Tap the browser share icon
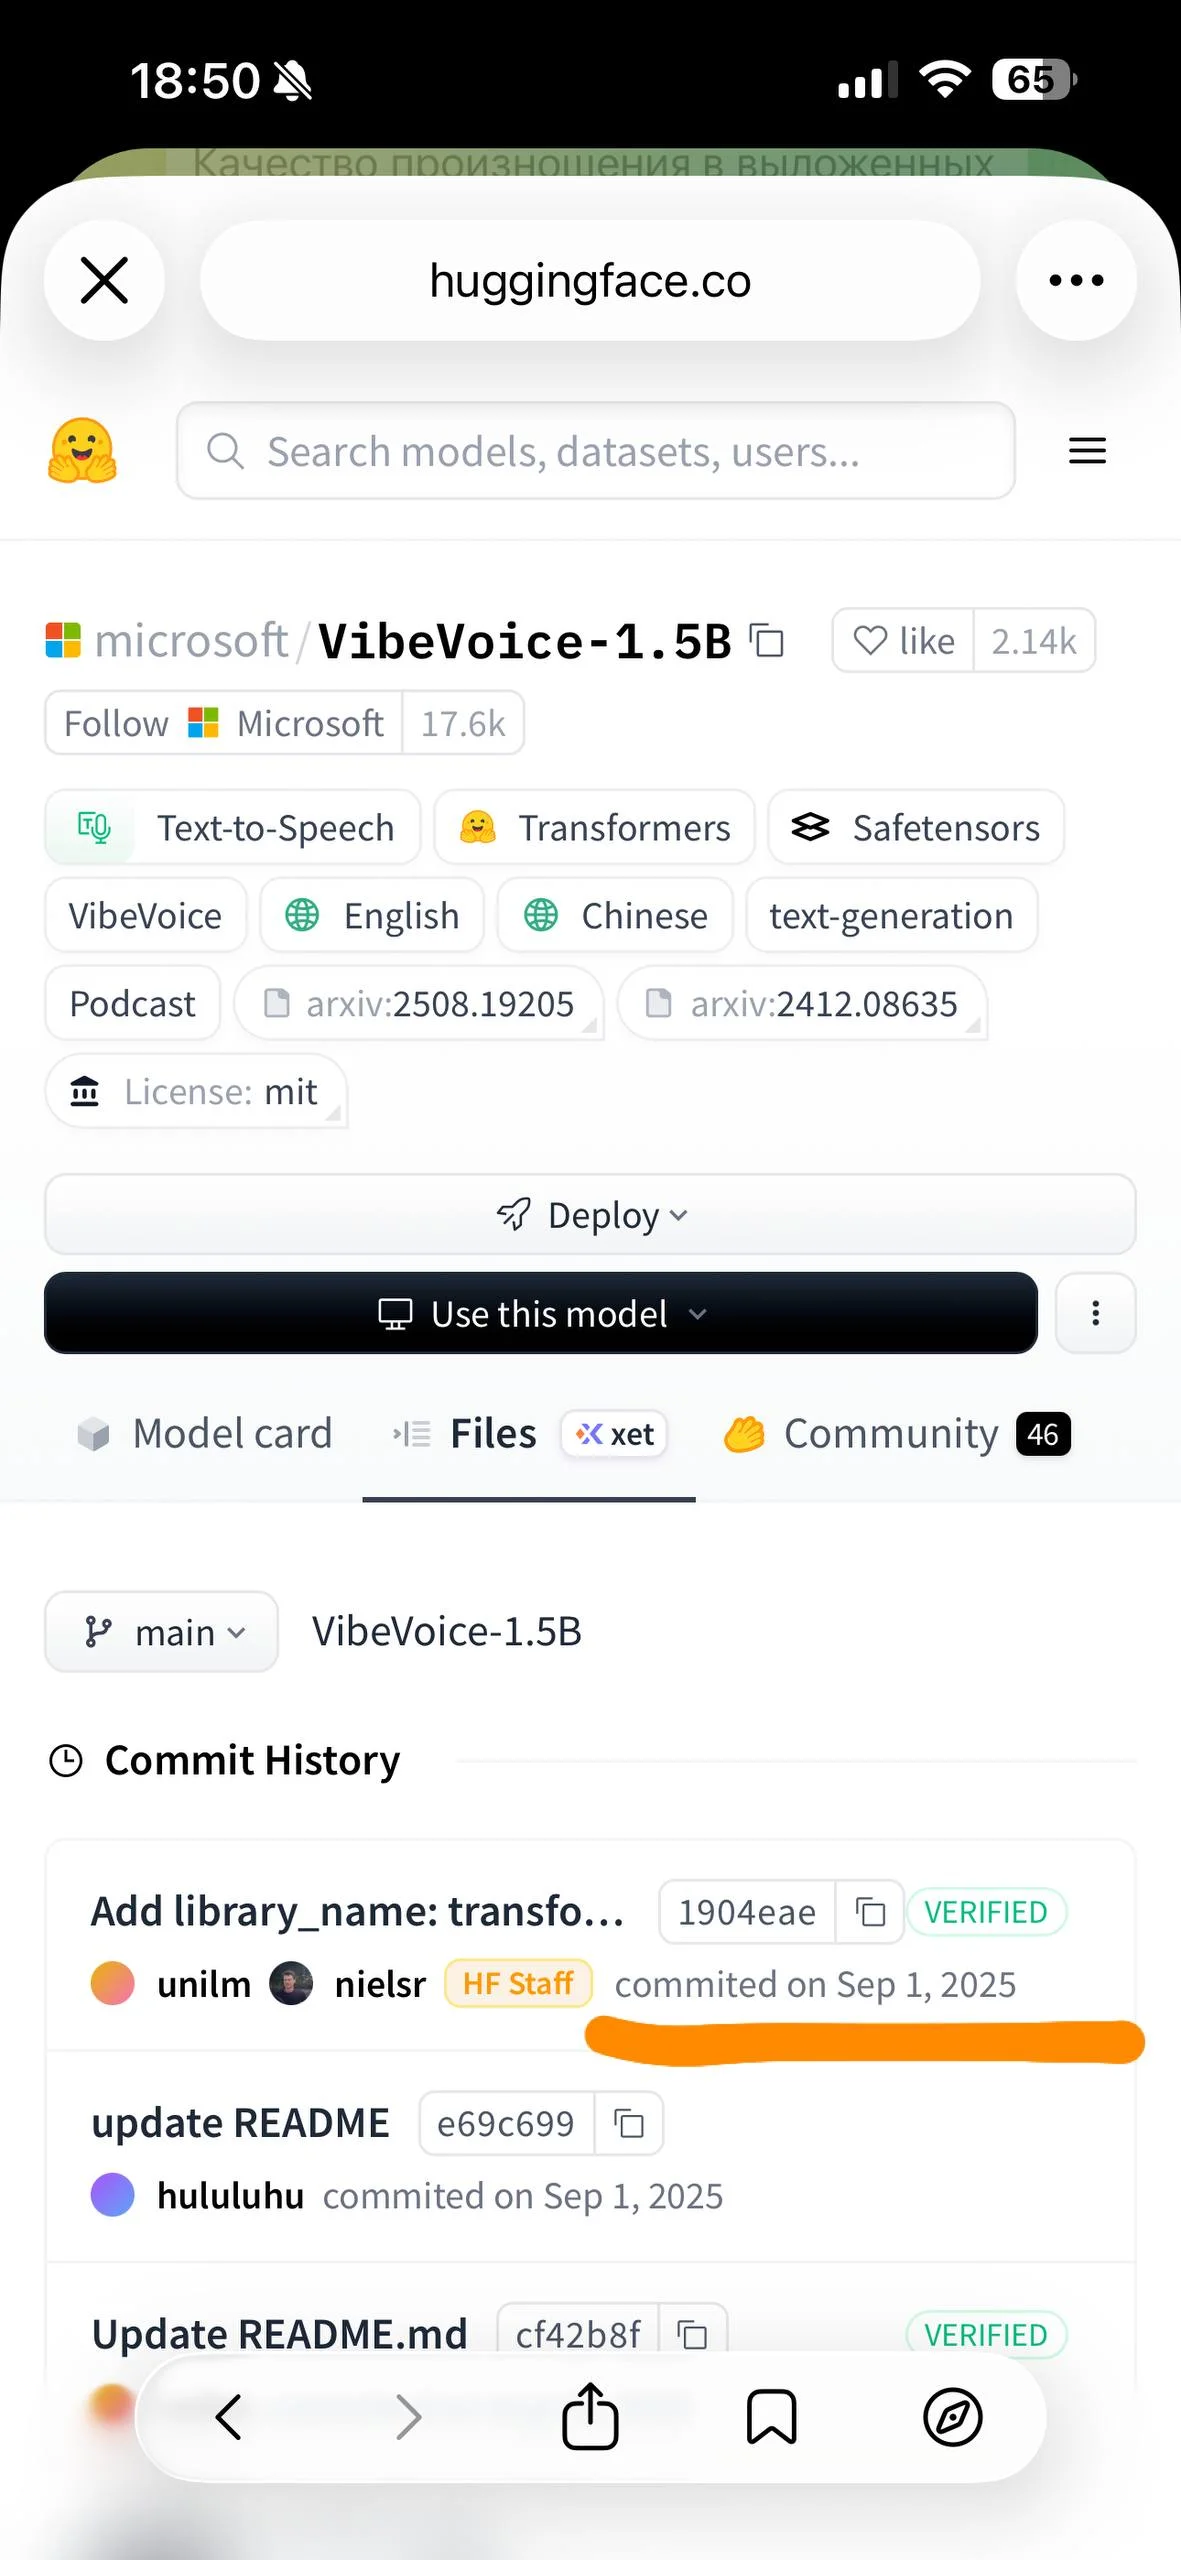This screenshot has width=1181, height=2560. coord(590,2417)
